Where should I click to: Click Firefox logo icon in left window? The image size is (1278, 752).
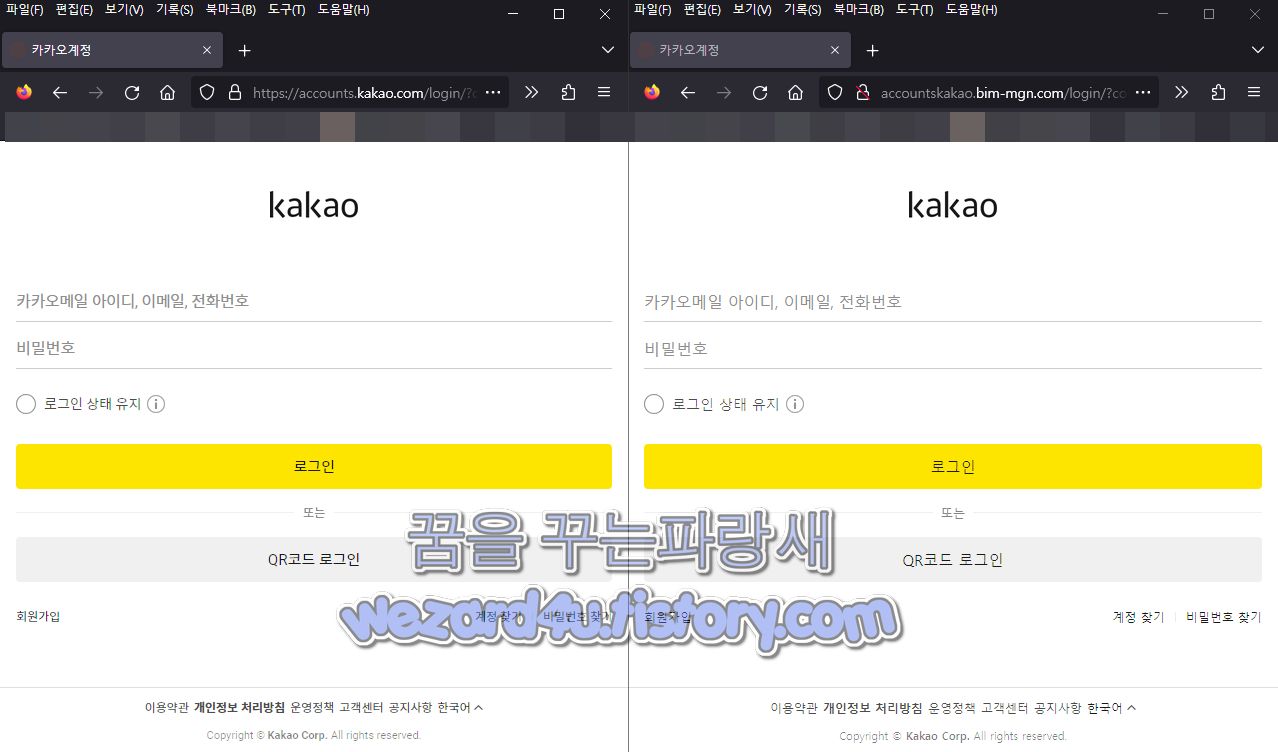[x=24, y=92]
